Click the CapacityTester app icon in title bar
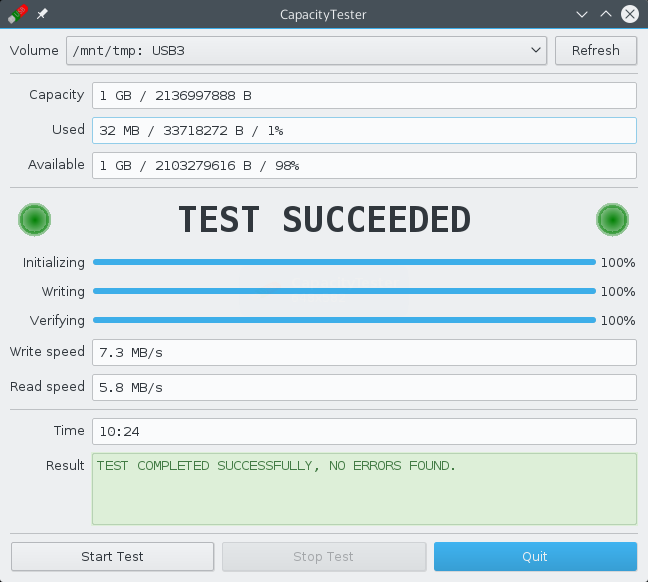The image size is (648, 582). tap(17, 14)
